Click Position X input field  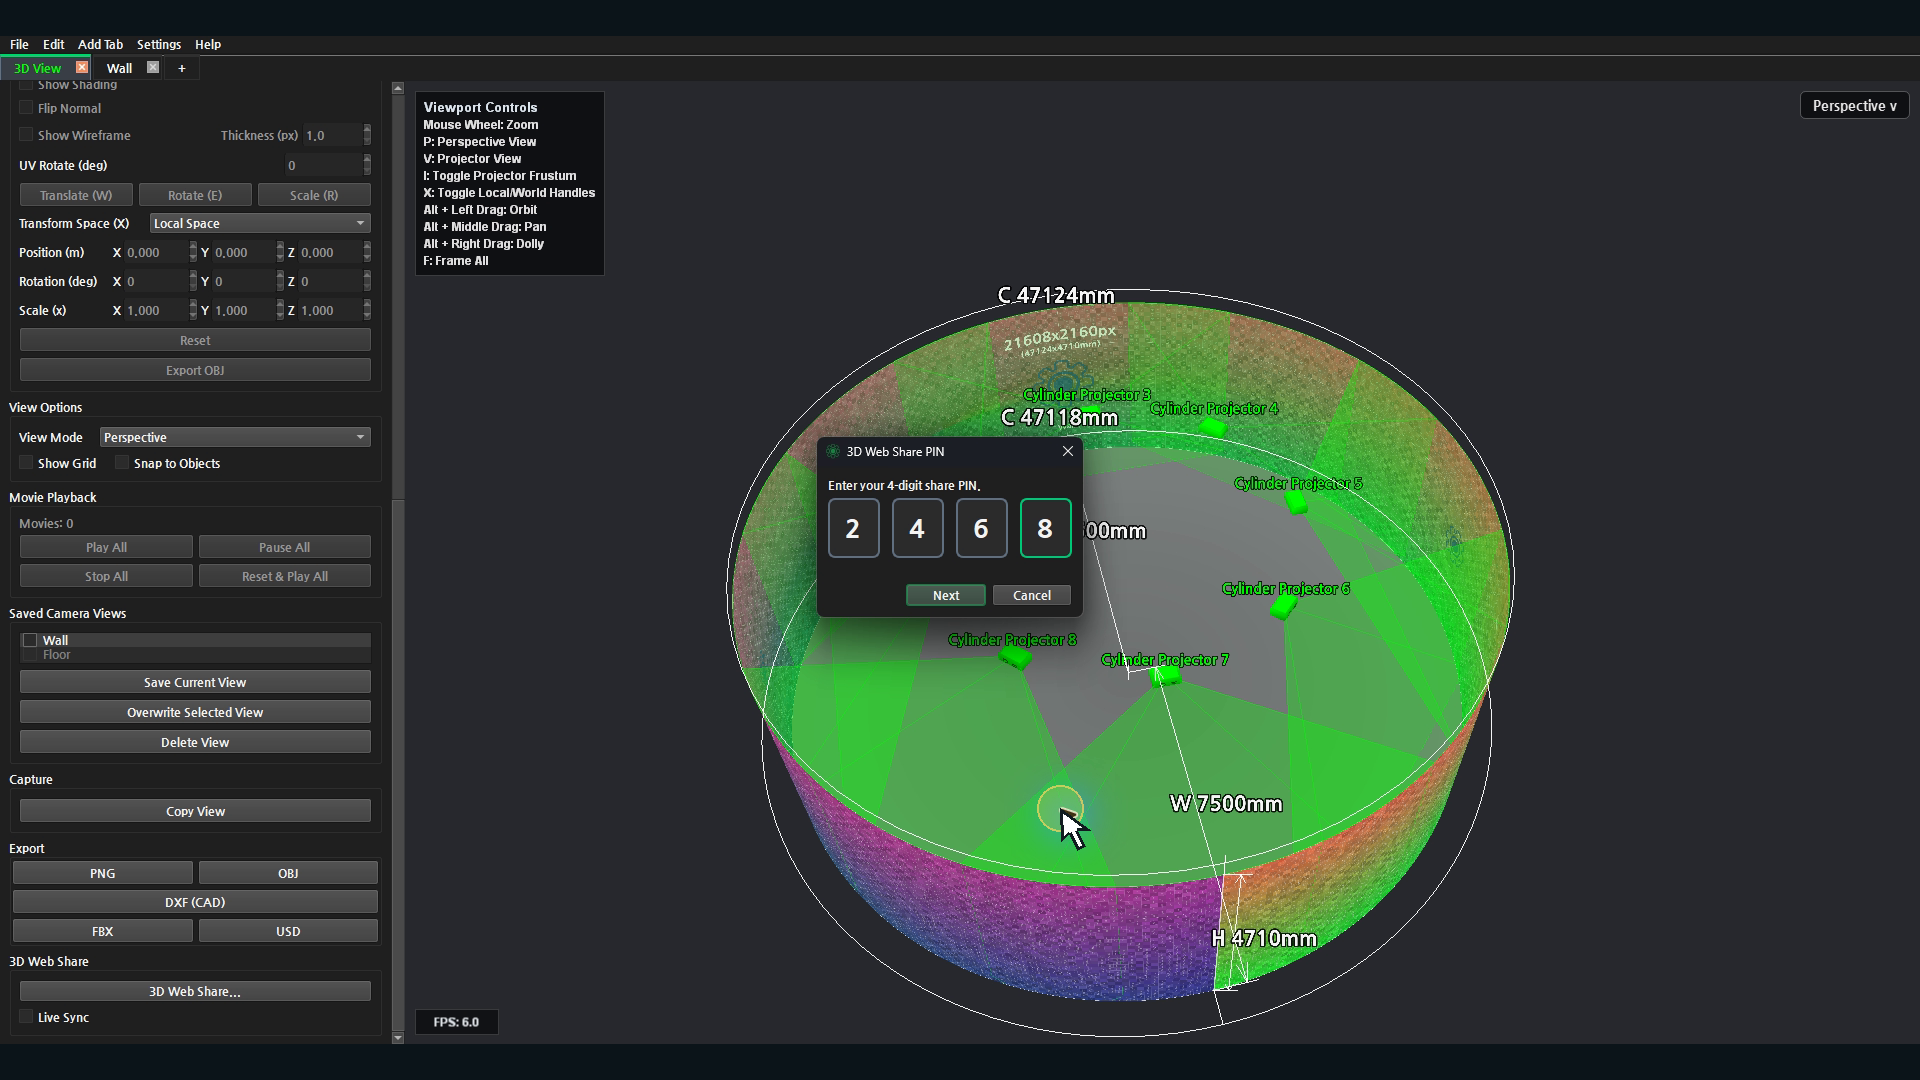(x=156, y=252)
